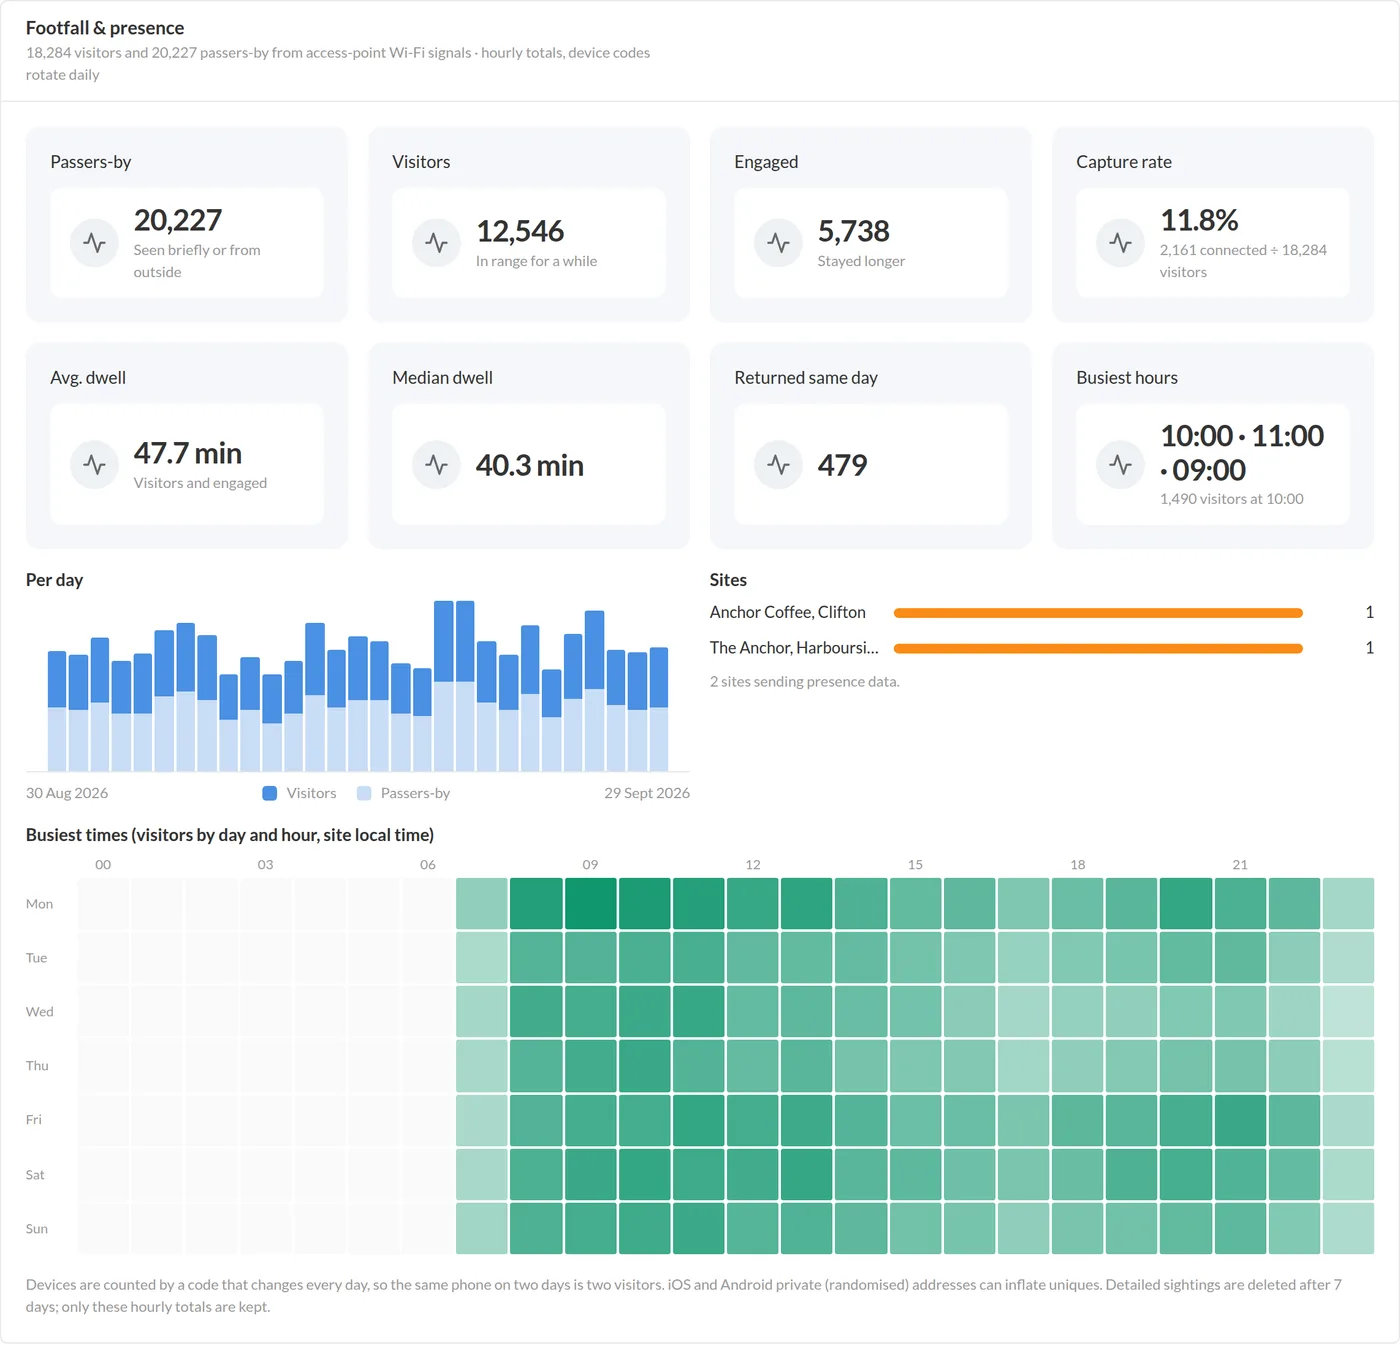This screenshot has width=1400, height=1345.
Task: Click the 12 hour label above heatmap
Action: 753,865
